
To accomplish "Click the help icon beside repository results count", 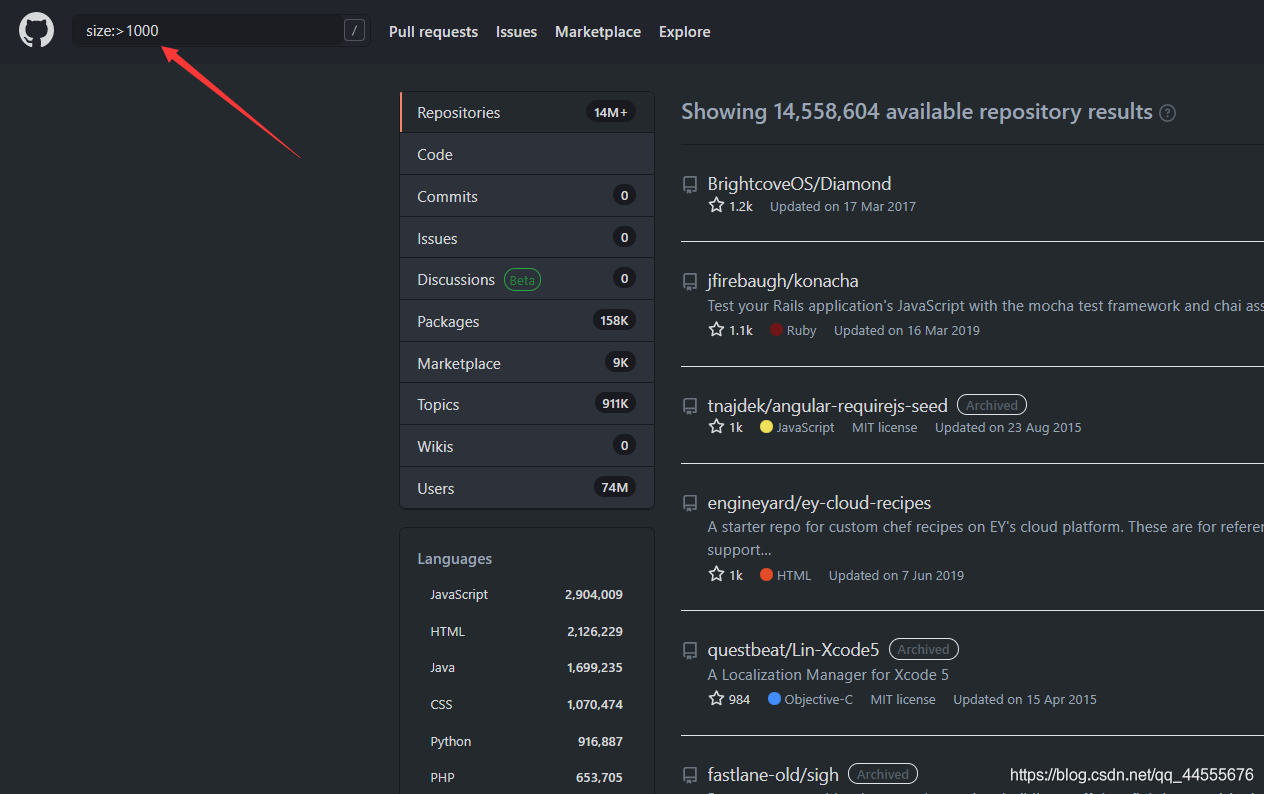I will coord(1167,113).
